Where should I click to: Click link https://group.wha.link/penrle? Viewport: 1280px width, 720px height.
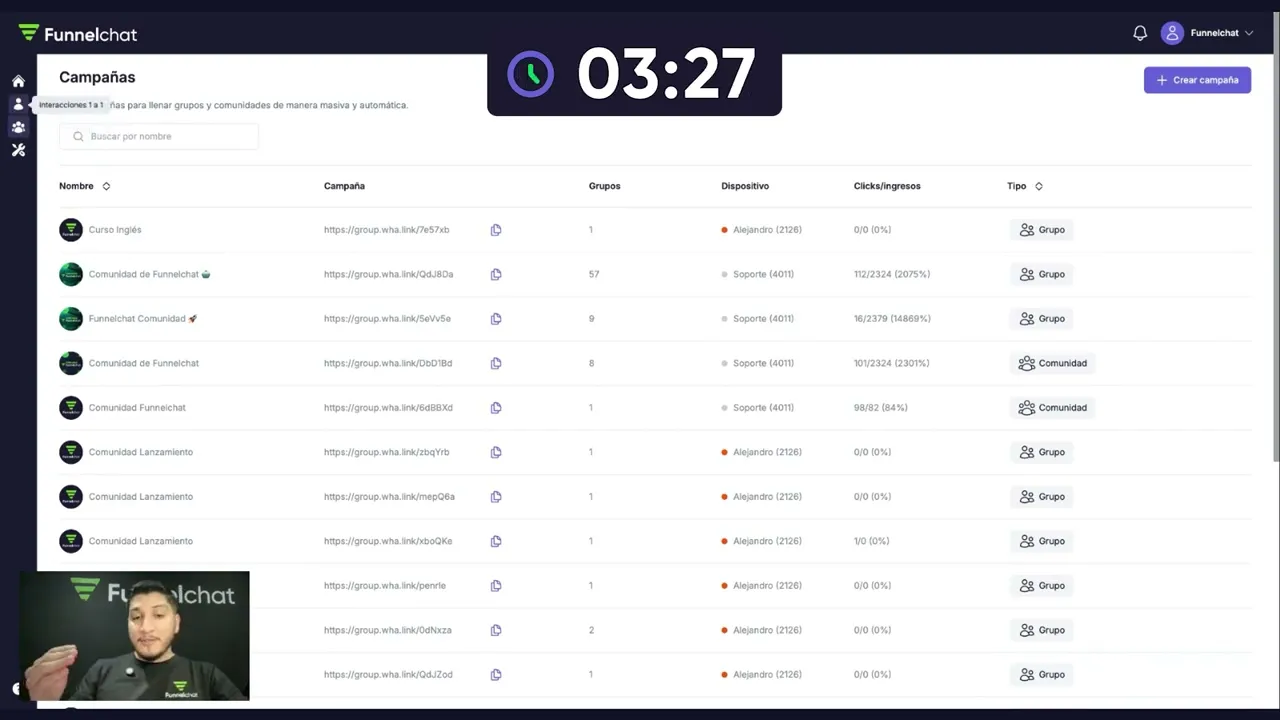click(385, 586)
